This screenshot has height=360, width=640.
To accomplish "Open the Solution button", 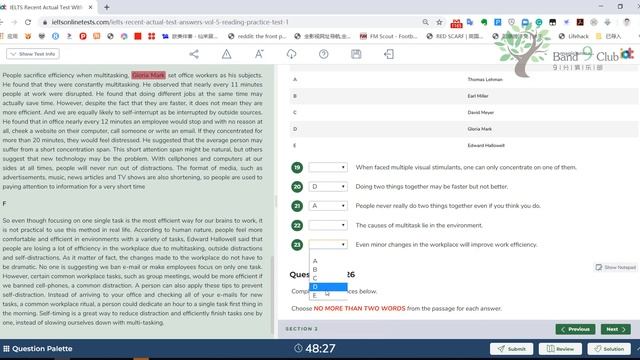I will coord(609,349).
